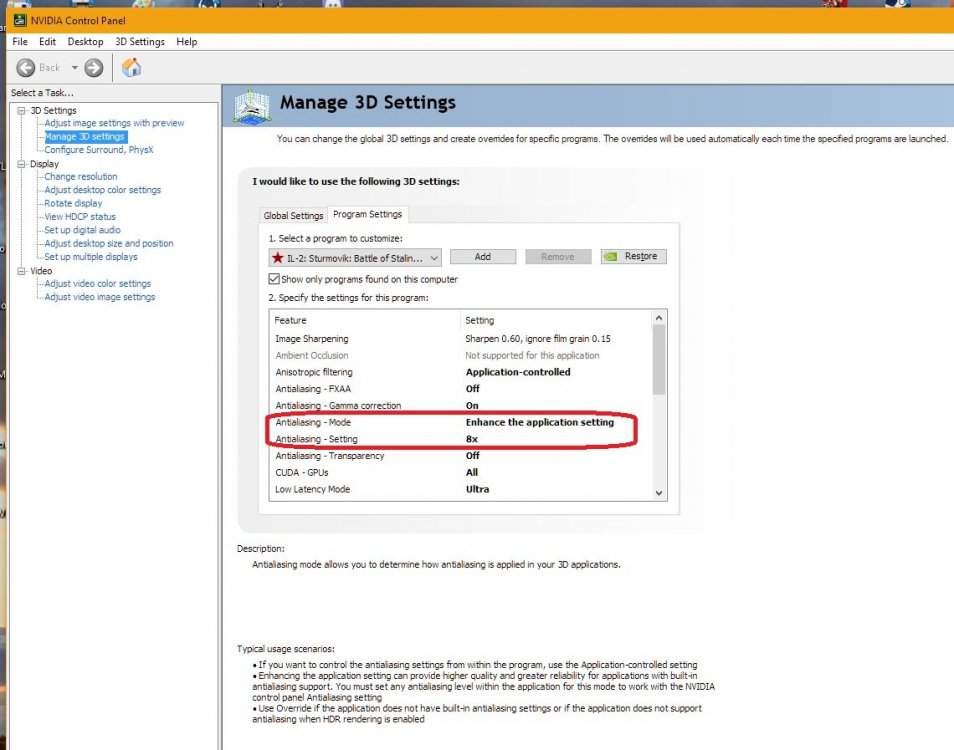This screenshot has width=954, height=750.
Task: Open the Desktop menu
Action: click(x=85, y=41)
